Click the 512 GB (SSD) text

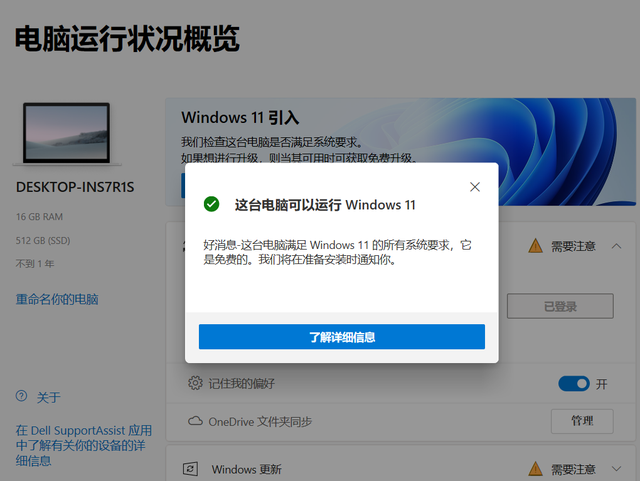43,240
